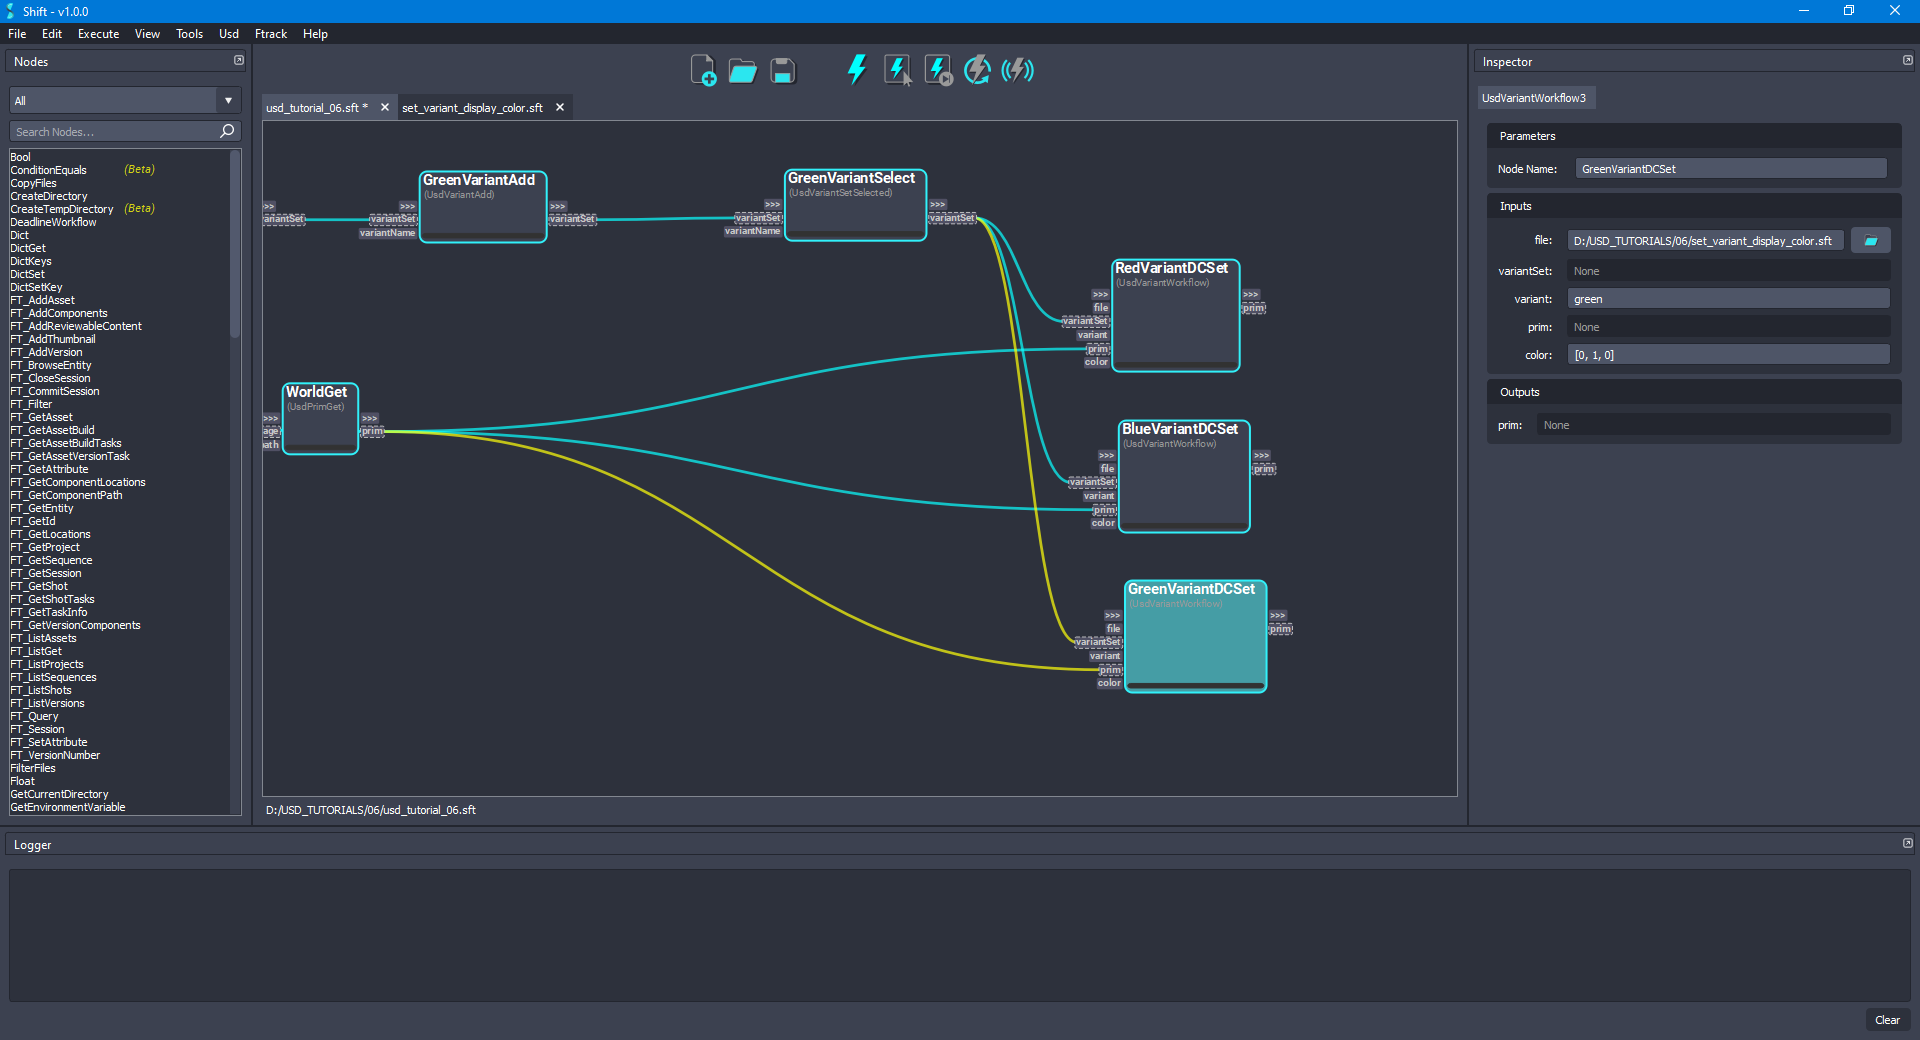The width and height of the screenshot is (1920, 1040).
Task: Create a new file from the toolbar
Action: tap(703, 70)
